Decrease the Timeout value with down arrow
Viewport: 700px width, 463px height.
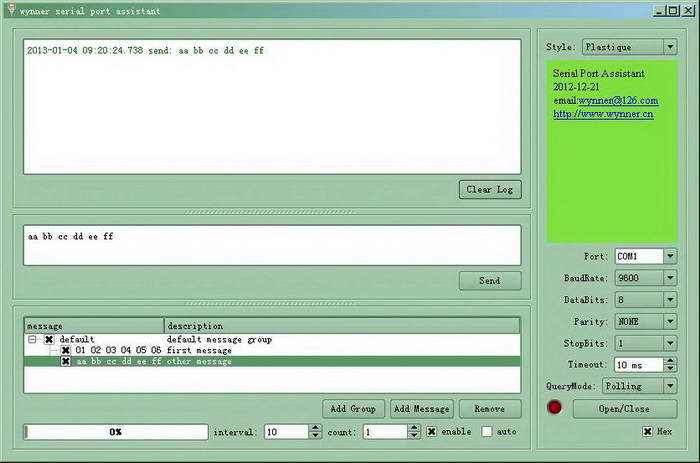(670, 368)
